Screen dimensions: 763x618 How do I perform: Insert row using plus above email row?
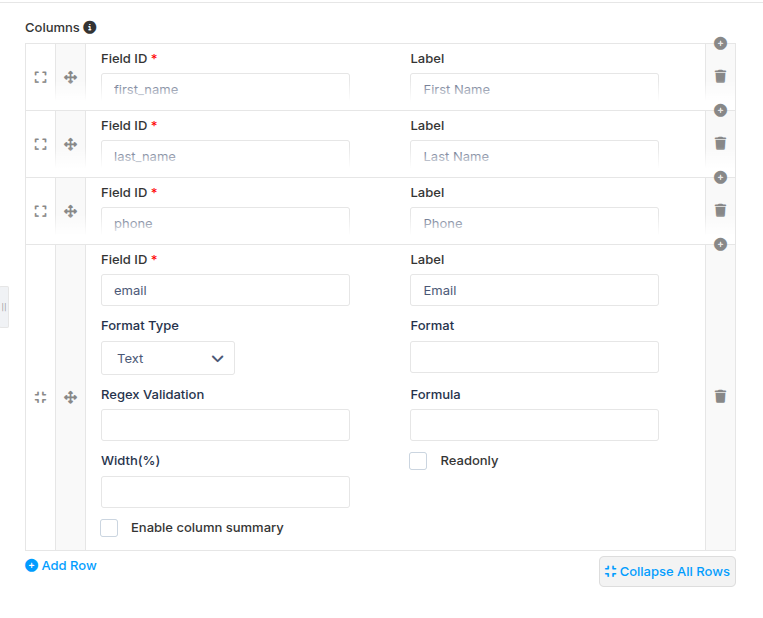tap(720, 244)
